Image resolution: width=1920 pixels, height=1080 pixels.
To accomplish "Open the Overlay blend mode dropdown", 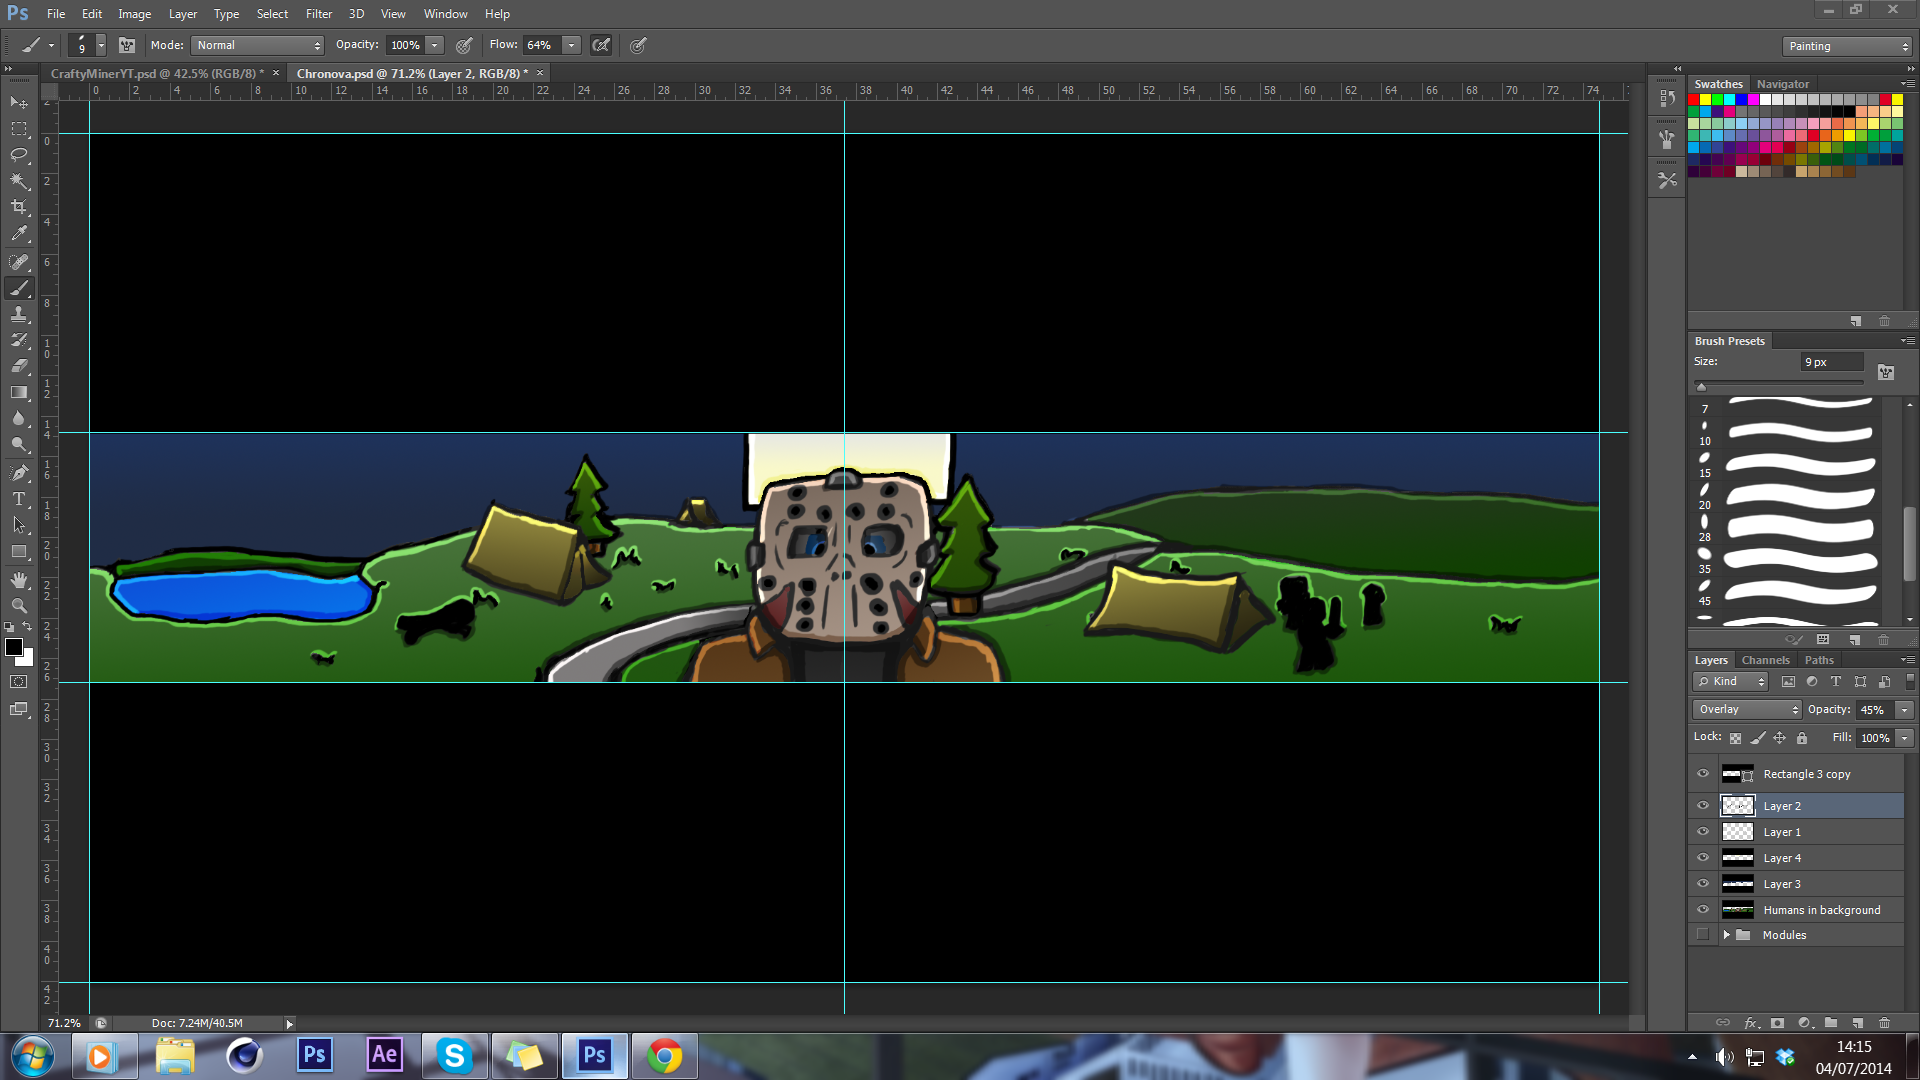I will tap(1746, 709).
